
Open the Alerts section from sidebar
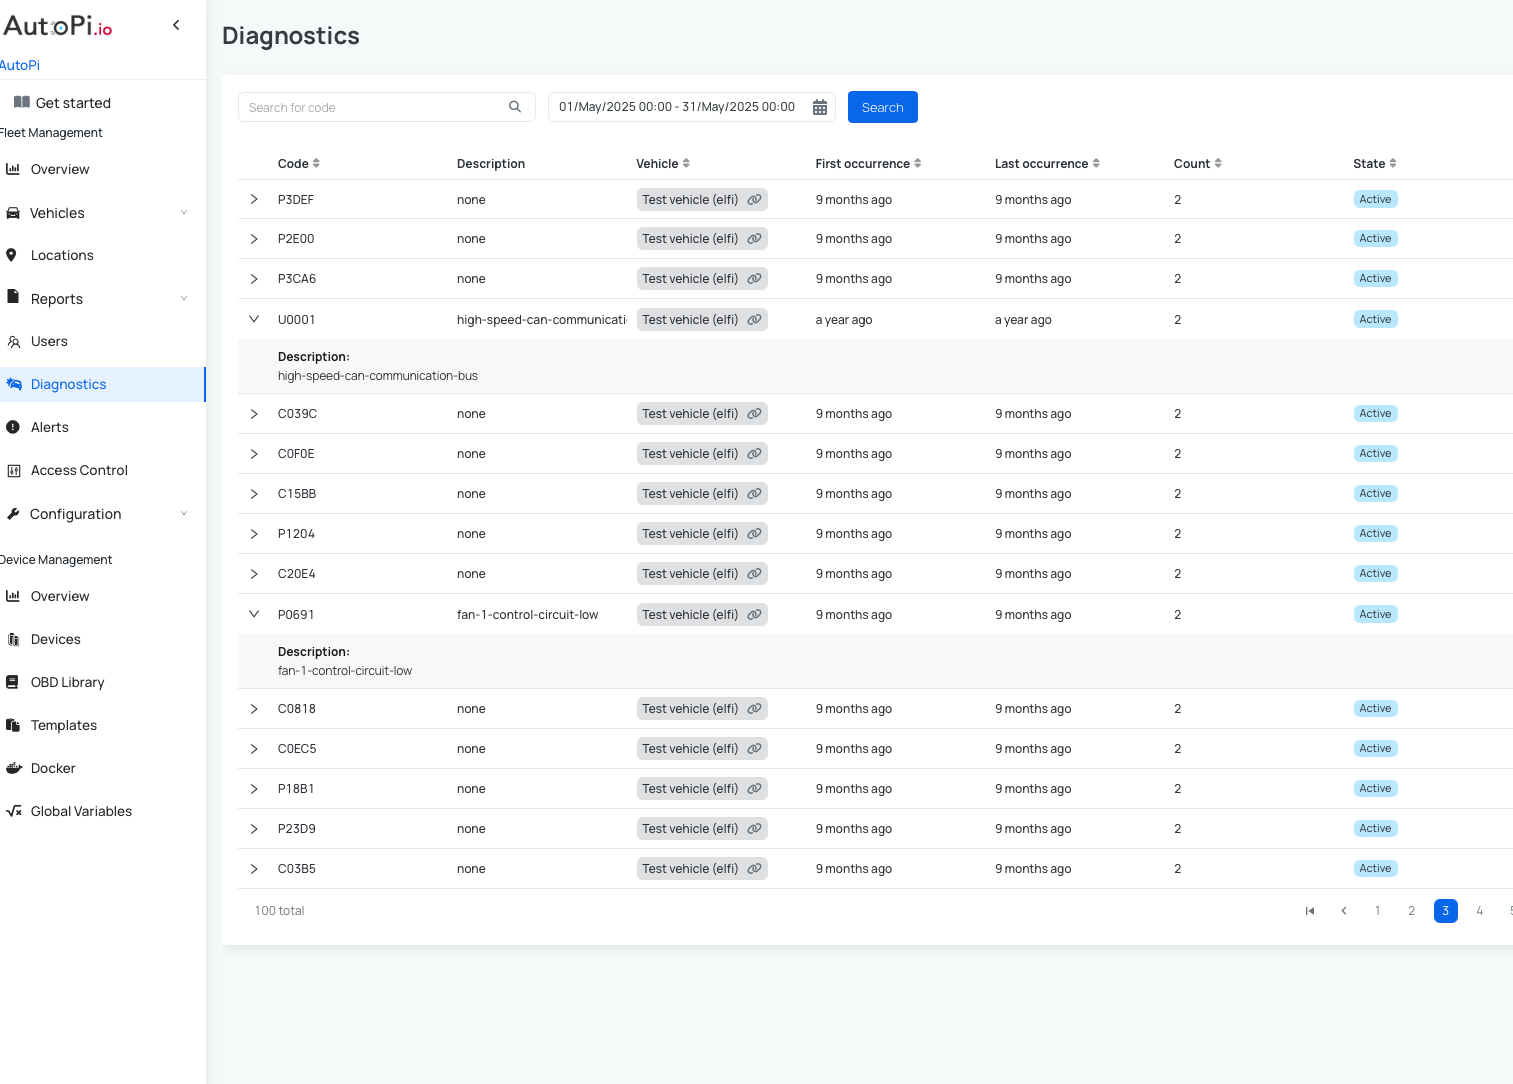[50, 427]
